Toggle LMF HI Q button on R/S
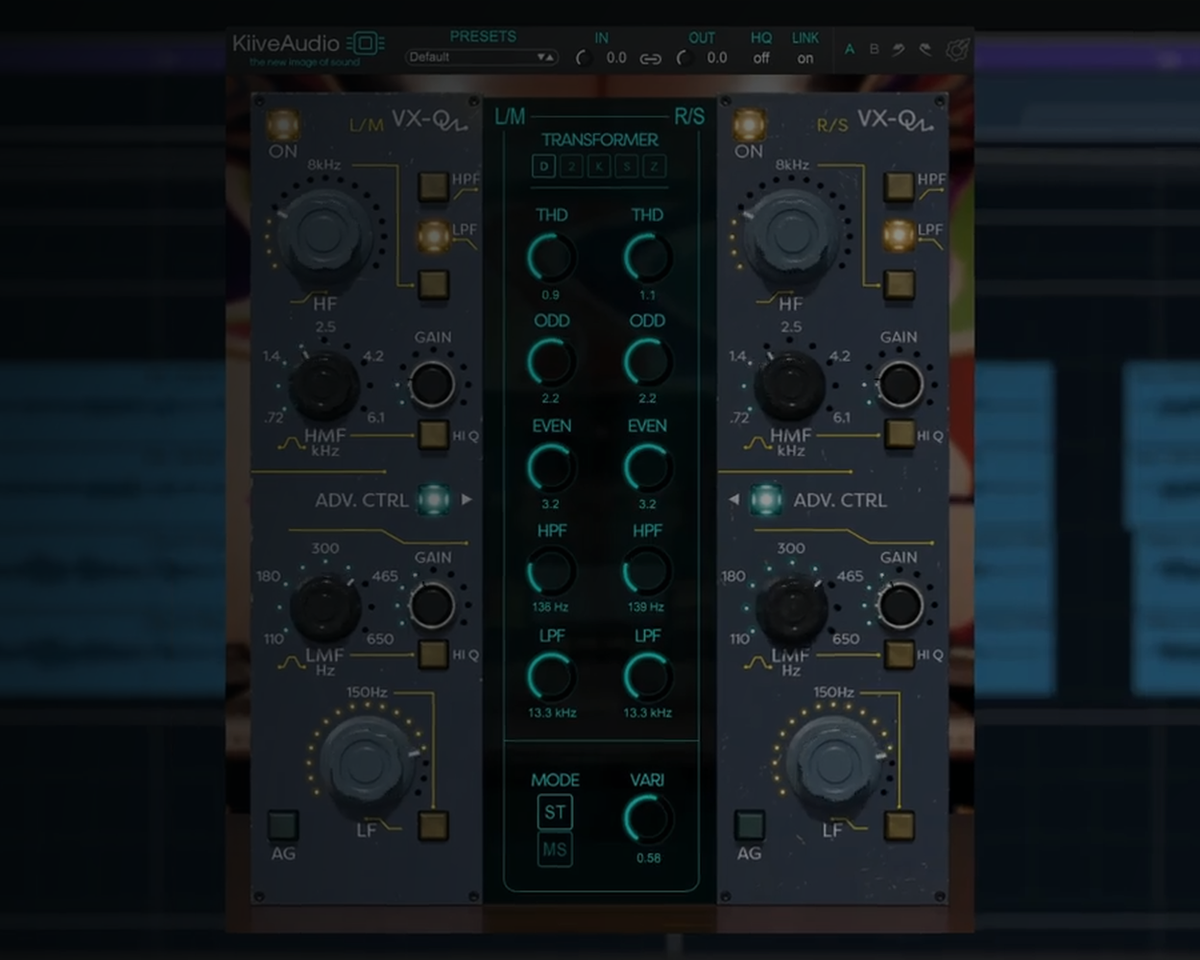 point(899,655)
